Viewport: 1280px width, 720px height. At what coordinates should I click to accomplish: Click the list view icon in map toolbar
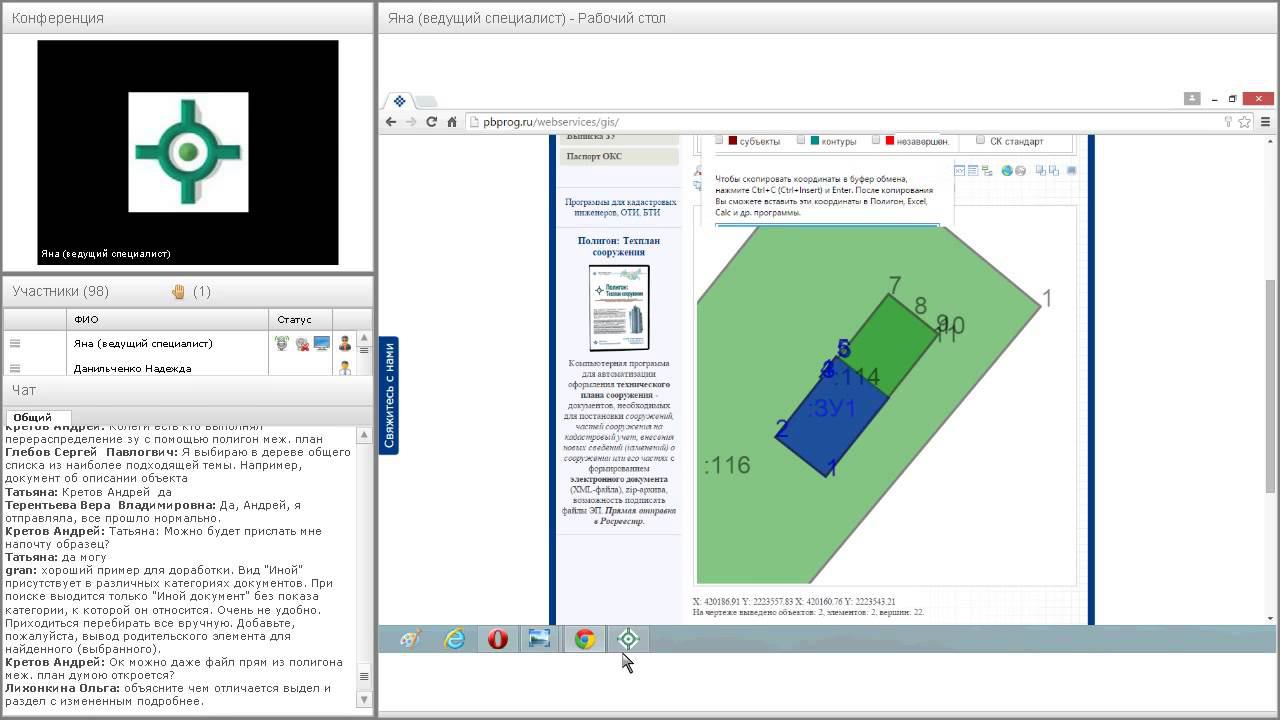pyautogui.click(x=972, y=171)
